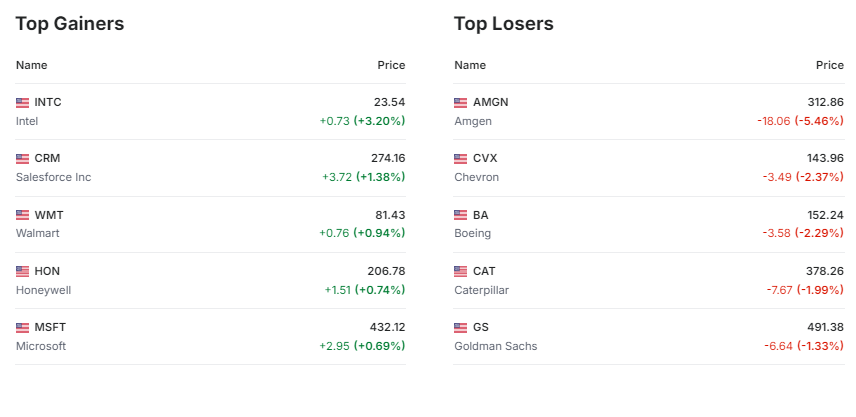Click the flag icon next to GS
This screenshot has width=856, height=417.
coord(461,327)
